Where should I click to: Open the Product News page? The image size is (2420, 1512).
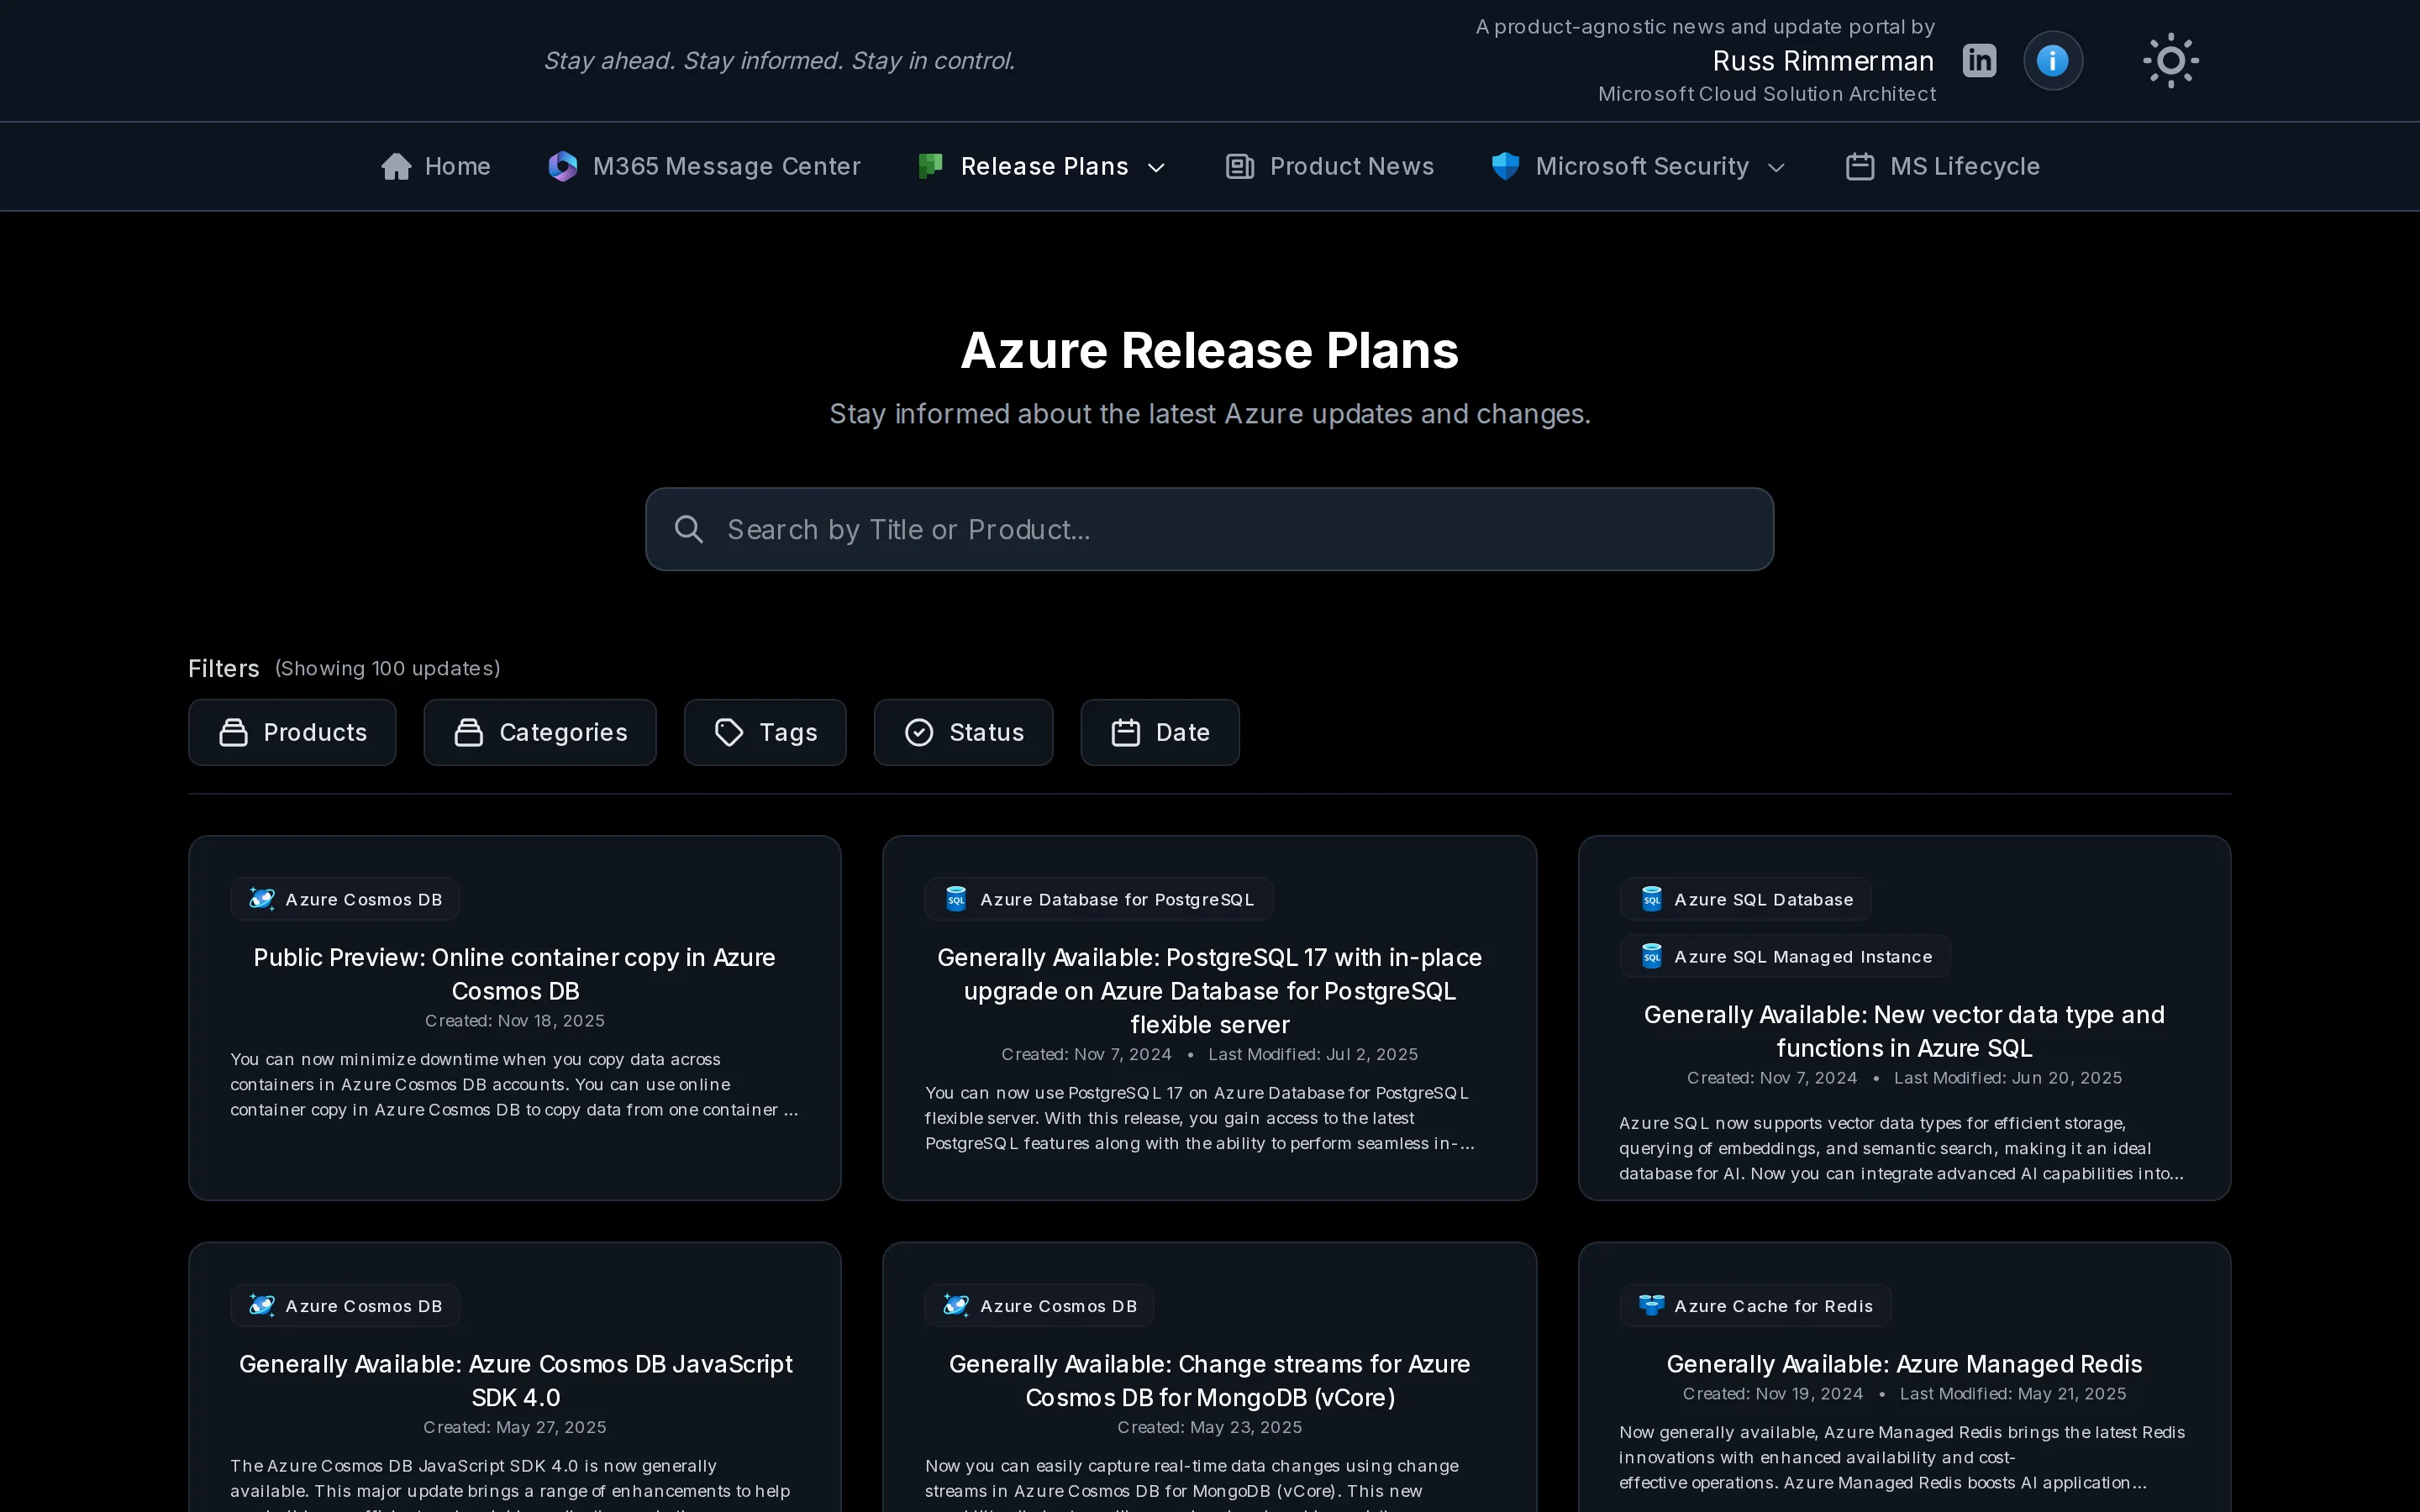pos(1330,166)
